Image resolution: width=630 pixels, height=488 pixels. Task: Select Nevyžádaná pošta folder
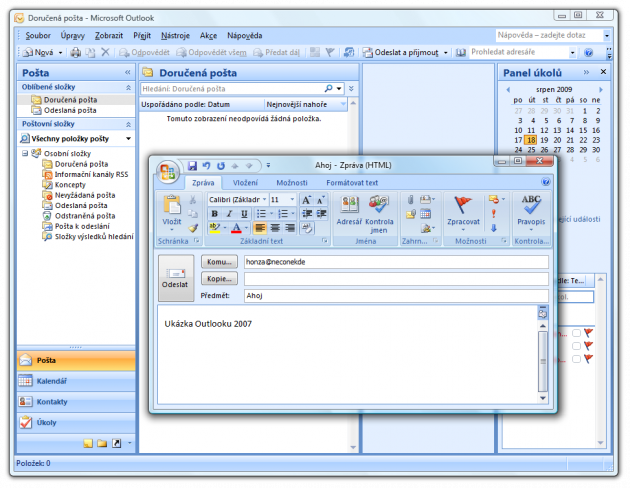tap(85, 195)
